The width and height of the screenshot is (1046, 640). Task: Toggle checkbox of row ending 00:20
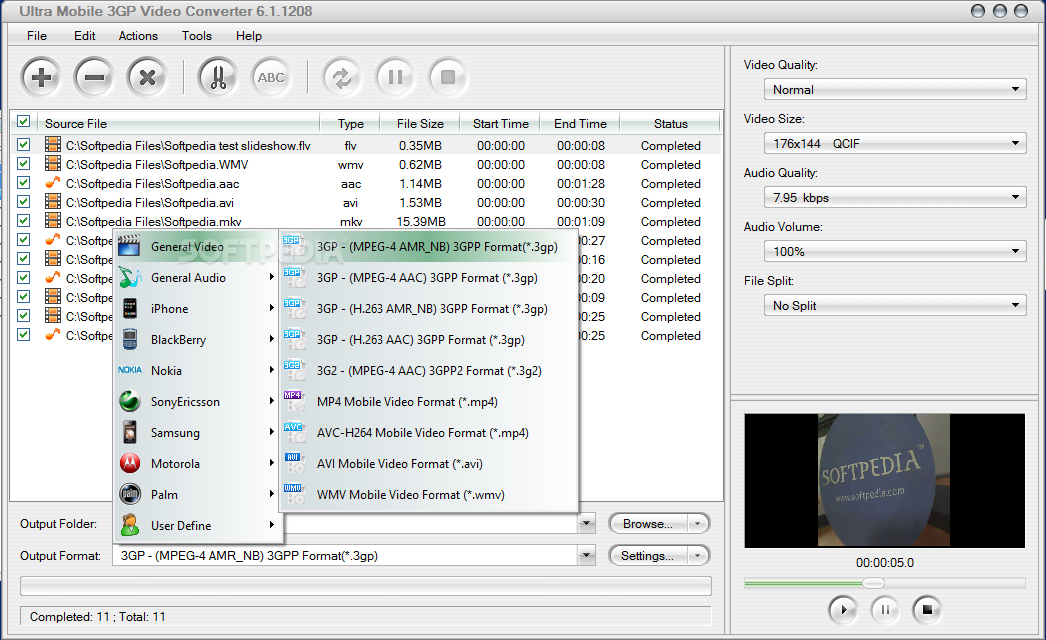[24, 278]
